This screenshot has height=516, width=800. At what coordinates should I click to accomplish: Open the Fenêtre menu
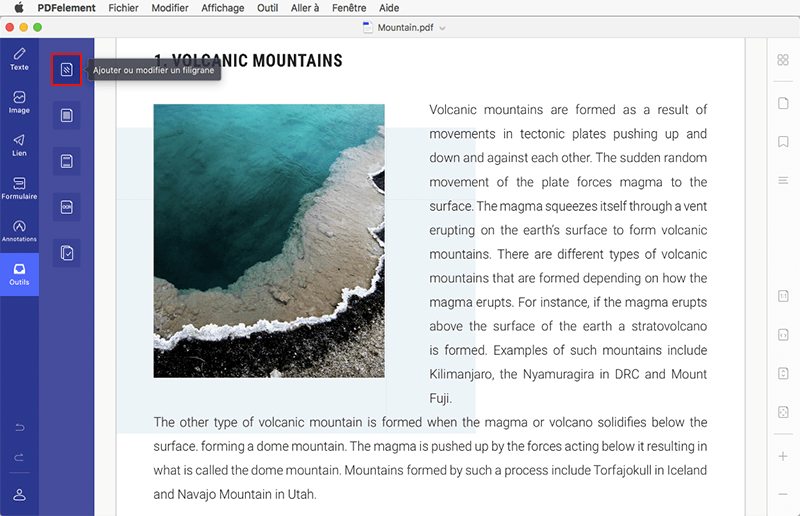349,8
